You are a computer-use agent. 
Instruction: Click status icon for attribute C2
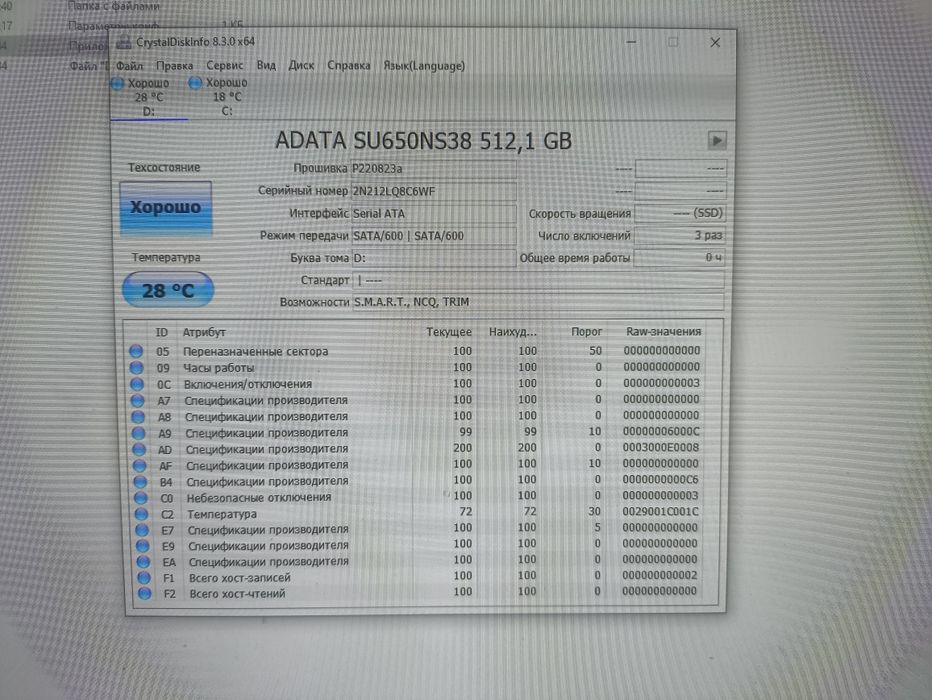pos(141,514)
